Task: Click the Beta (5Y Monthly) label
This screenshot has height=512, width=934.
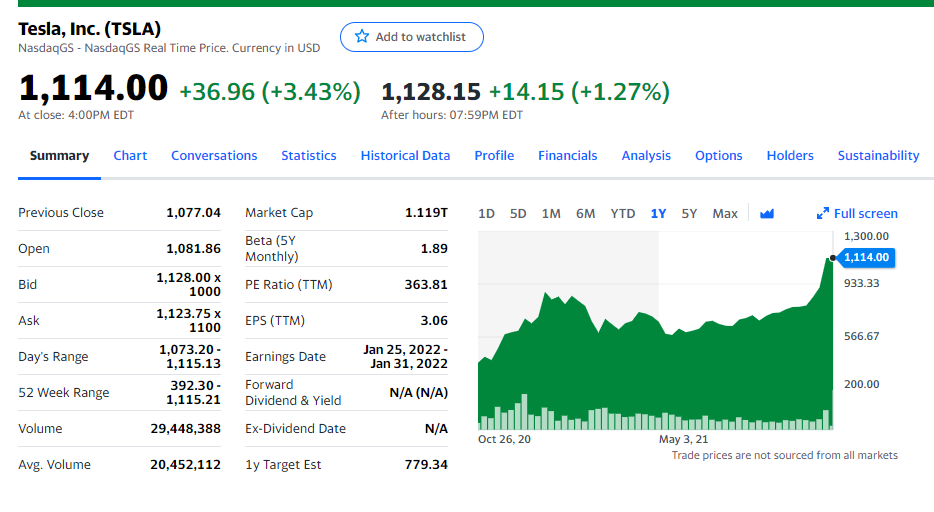Action: (272, 248)
